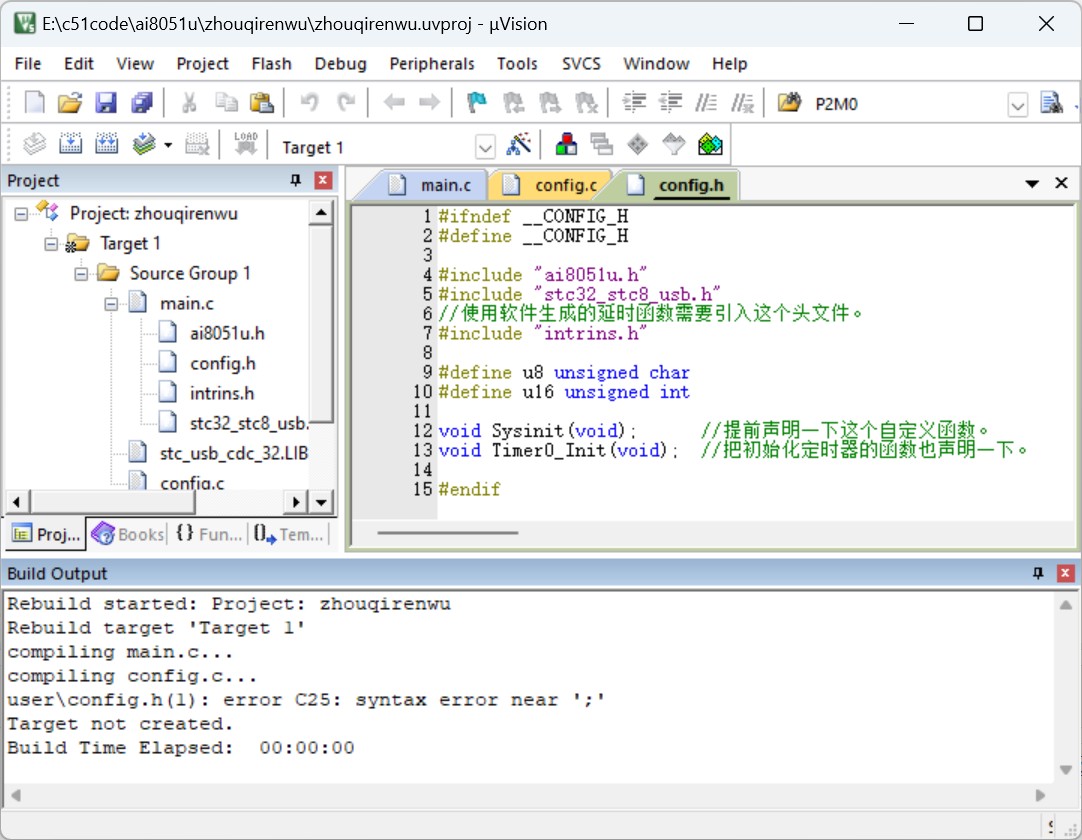The image size is (1082, 840).
Task: Open the Pack Installer icon
Action: (x=710, y=144)
